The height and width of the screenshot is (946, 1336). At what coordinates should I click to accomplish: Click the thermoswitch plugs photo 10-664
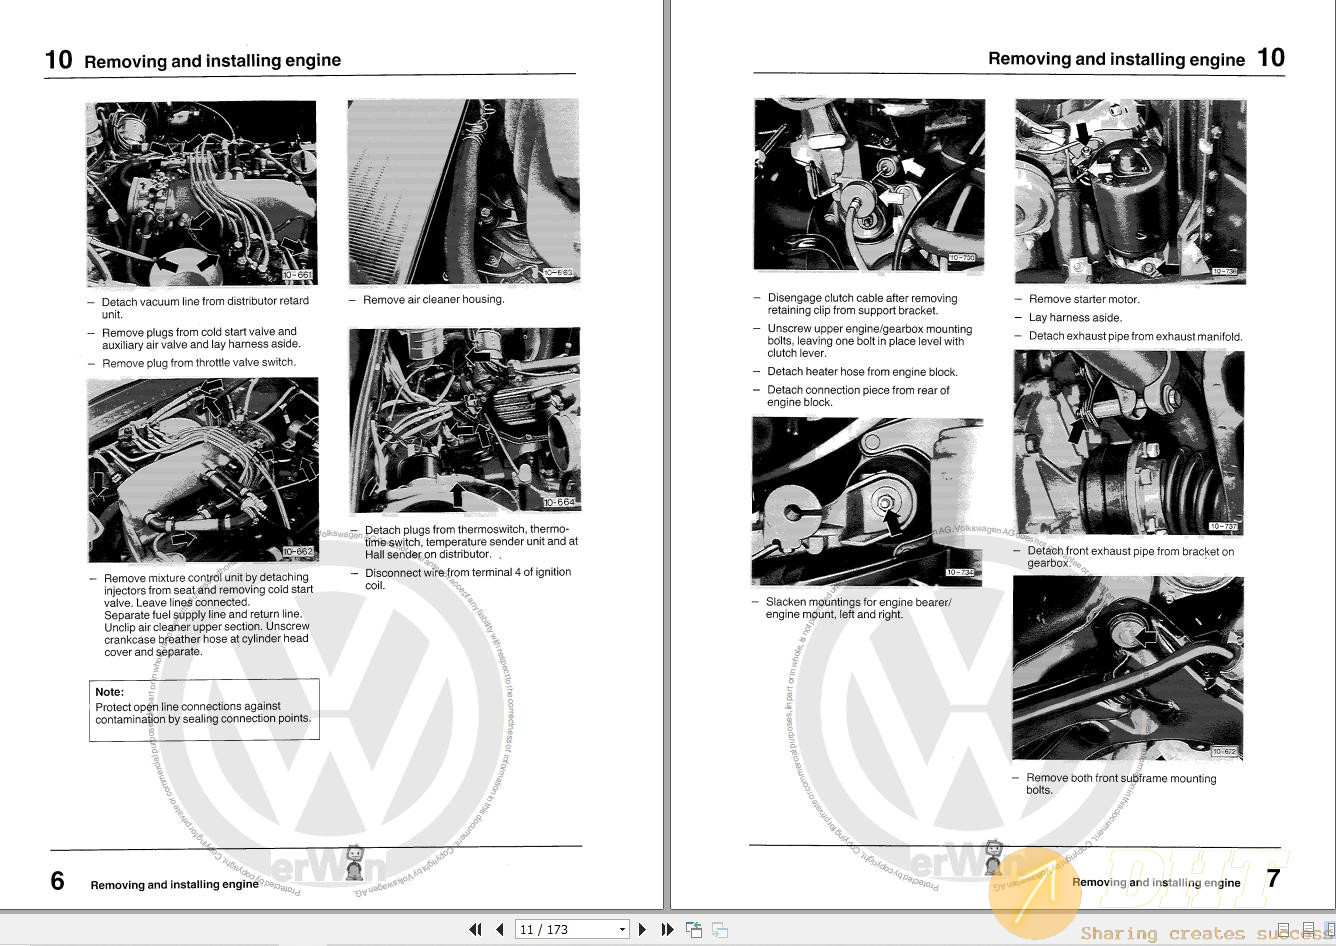[x=464, y=419]
